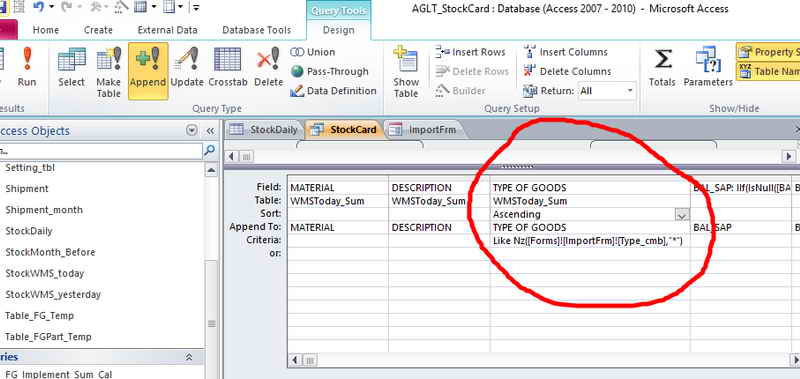This screenshot has height=379, width=800.
Task: Click the Insert Columns button
Action: point(566,52)
